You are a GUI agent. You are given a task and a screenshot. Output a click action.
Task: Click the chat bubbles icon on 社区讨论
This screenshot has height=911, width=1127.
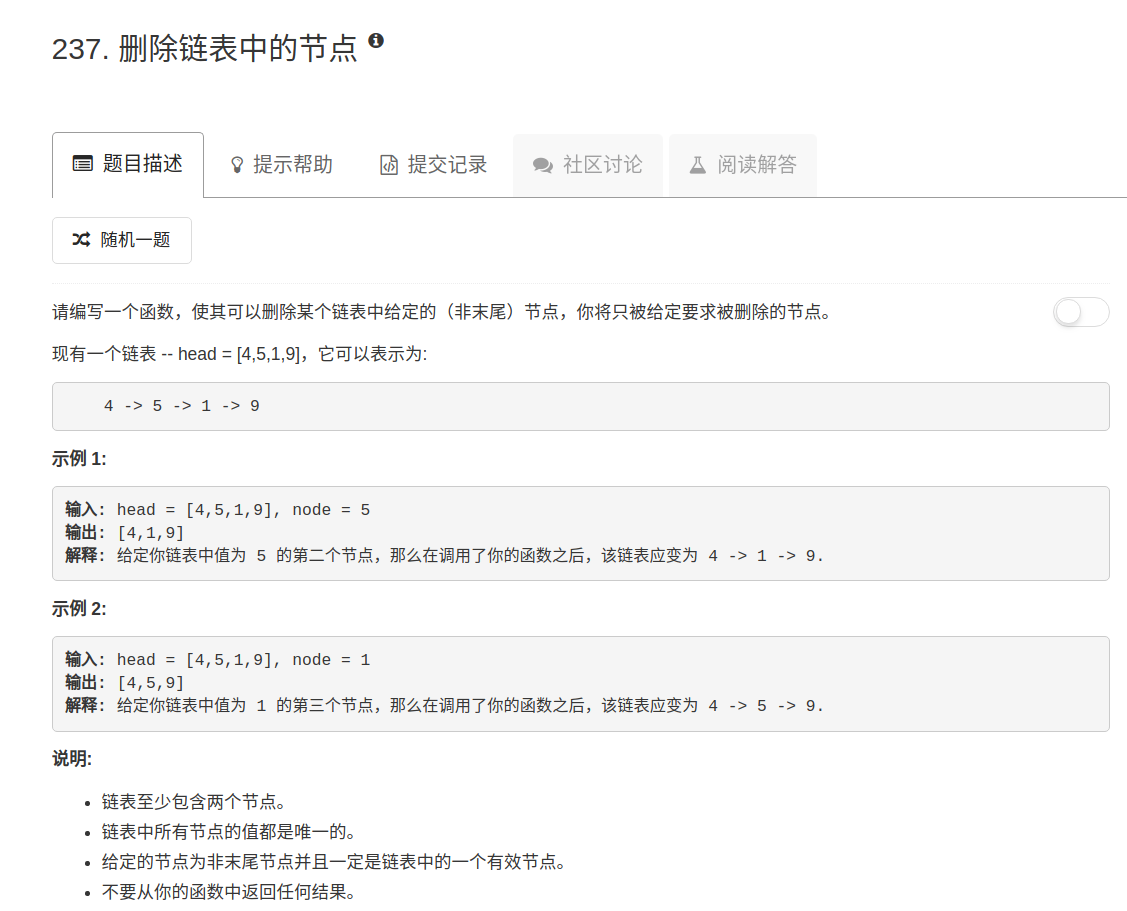543,165
